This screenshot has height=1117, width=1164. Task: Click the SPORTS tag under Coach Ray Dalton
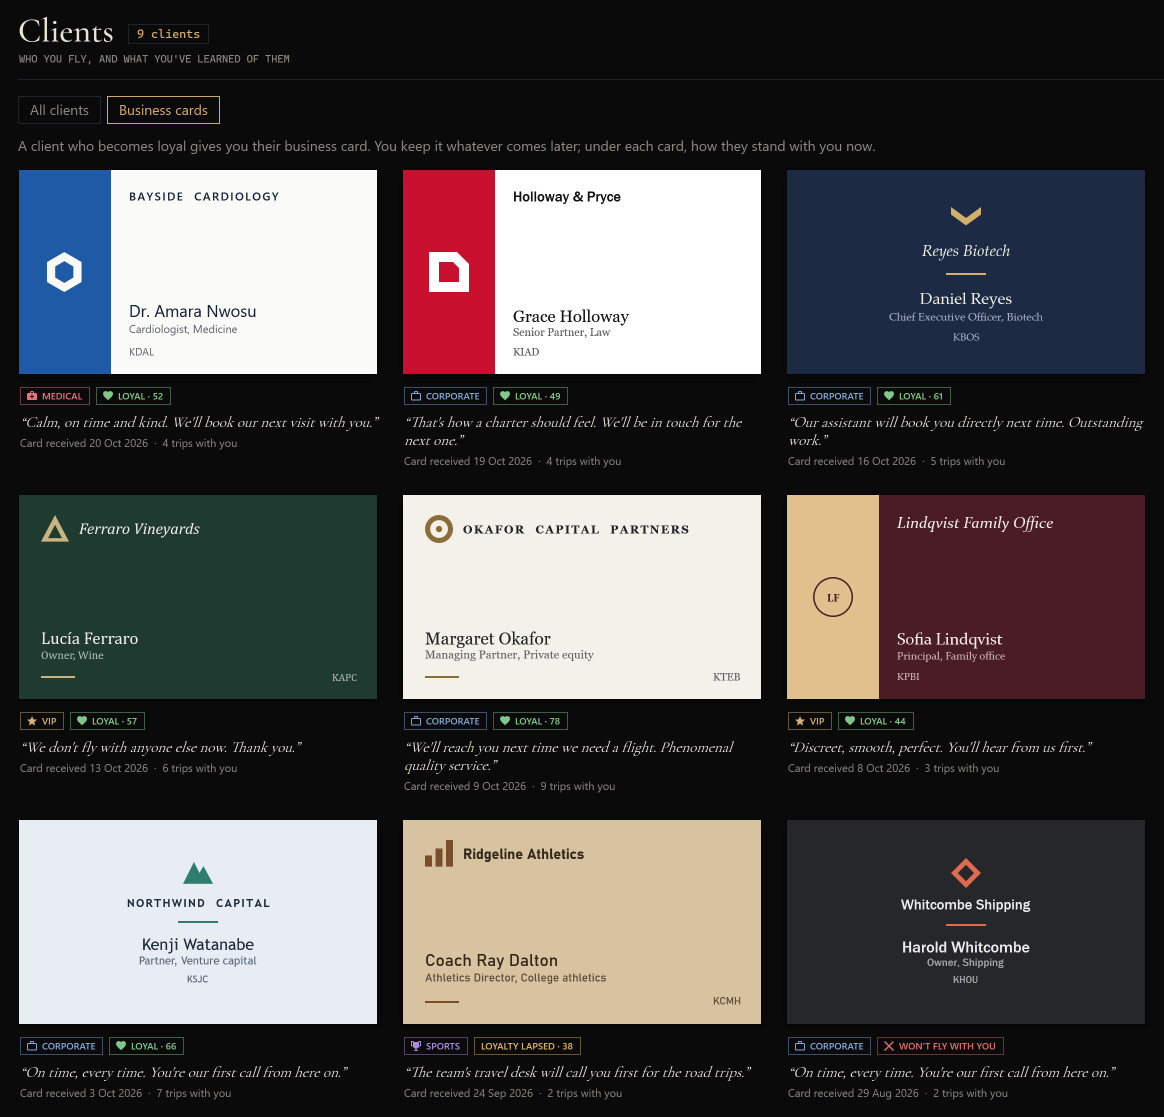click(436, 1046)
